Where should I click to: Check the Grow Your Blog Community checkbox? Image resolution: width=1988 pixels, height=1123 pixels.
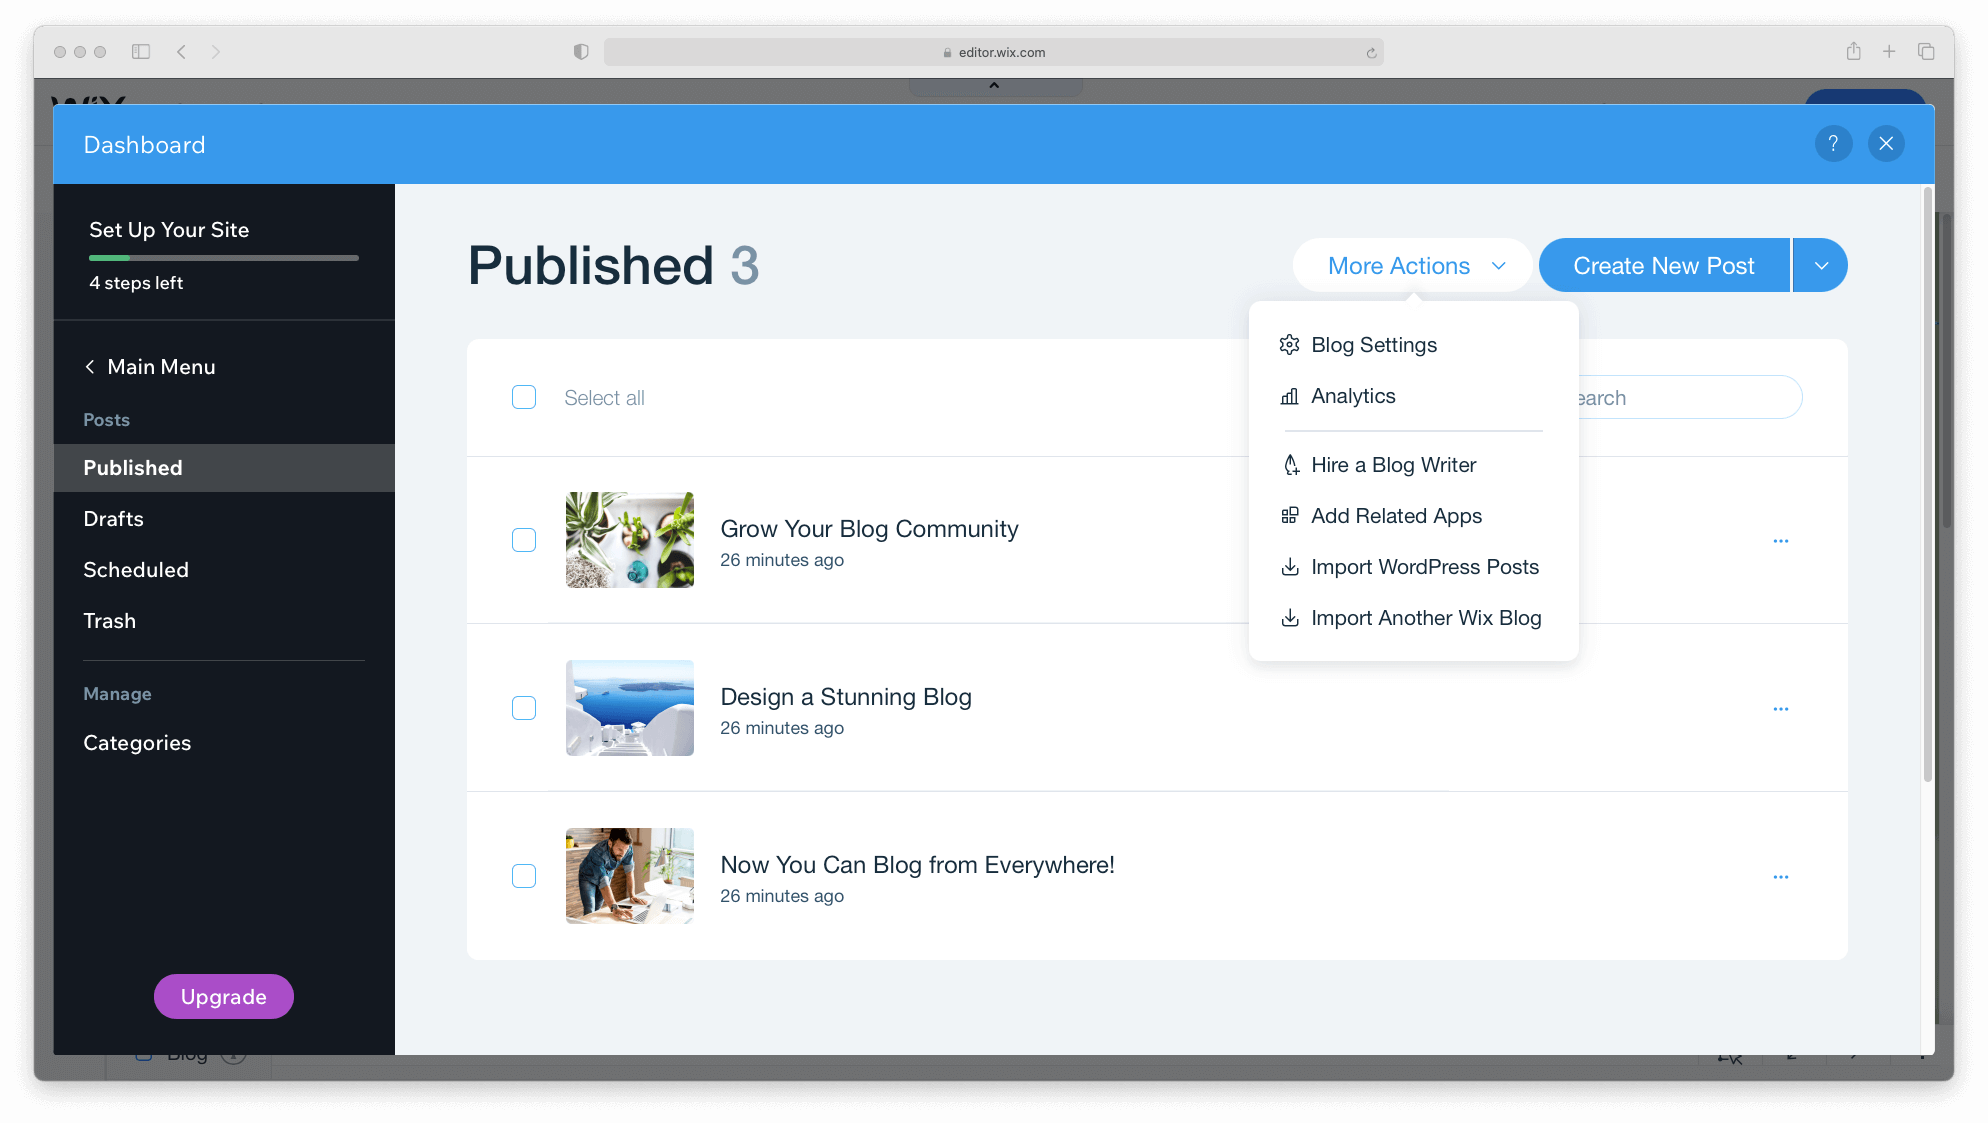[526, 540]
